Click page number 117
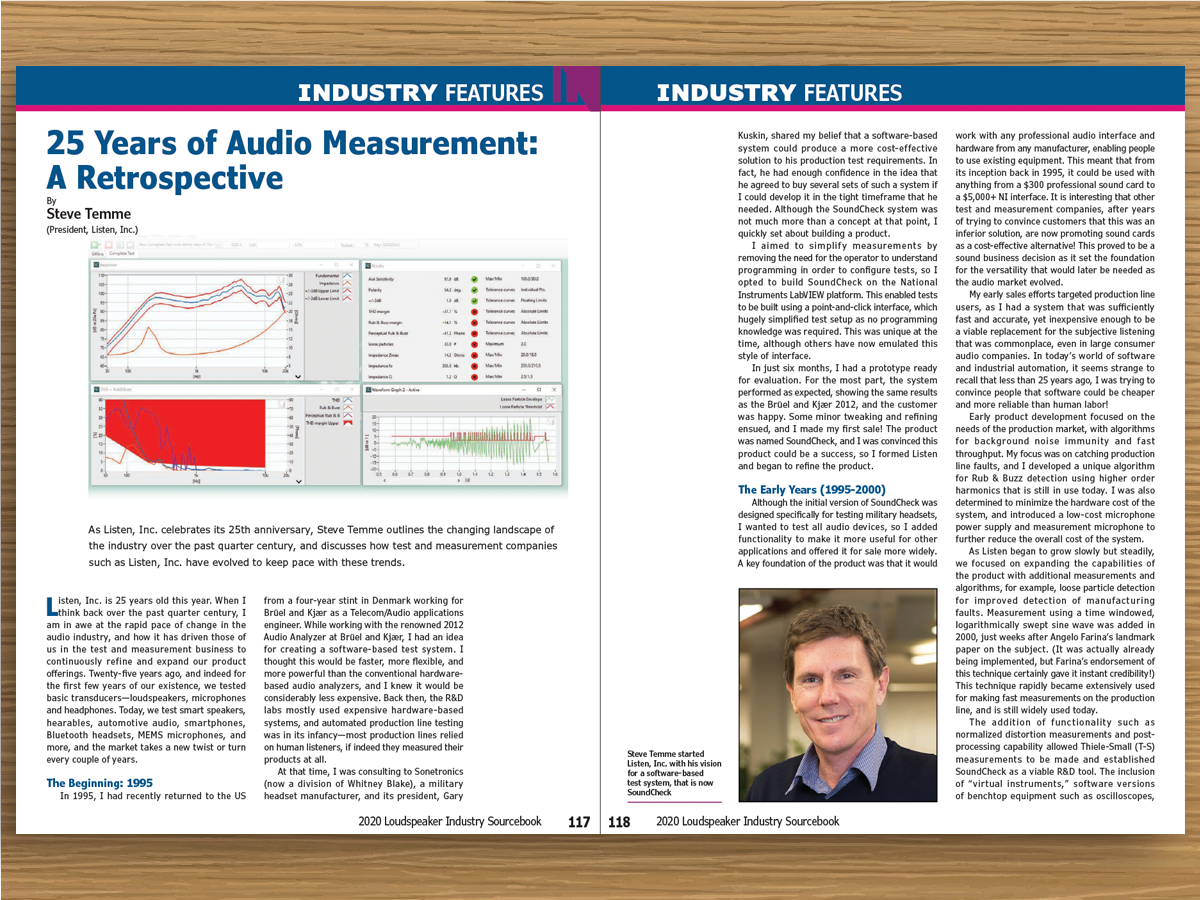Screen dimensions: 1200x900 [x=579, y=822]
